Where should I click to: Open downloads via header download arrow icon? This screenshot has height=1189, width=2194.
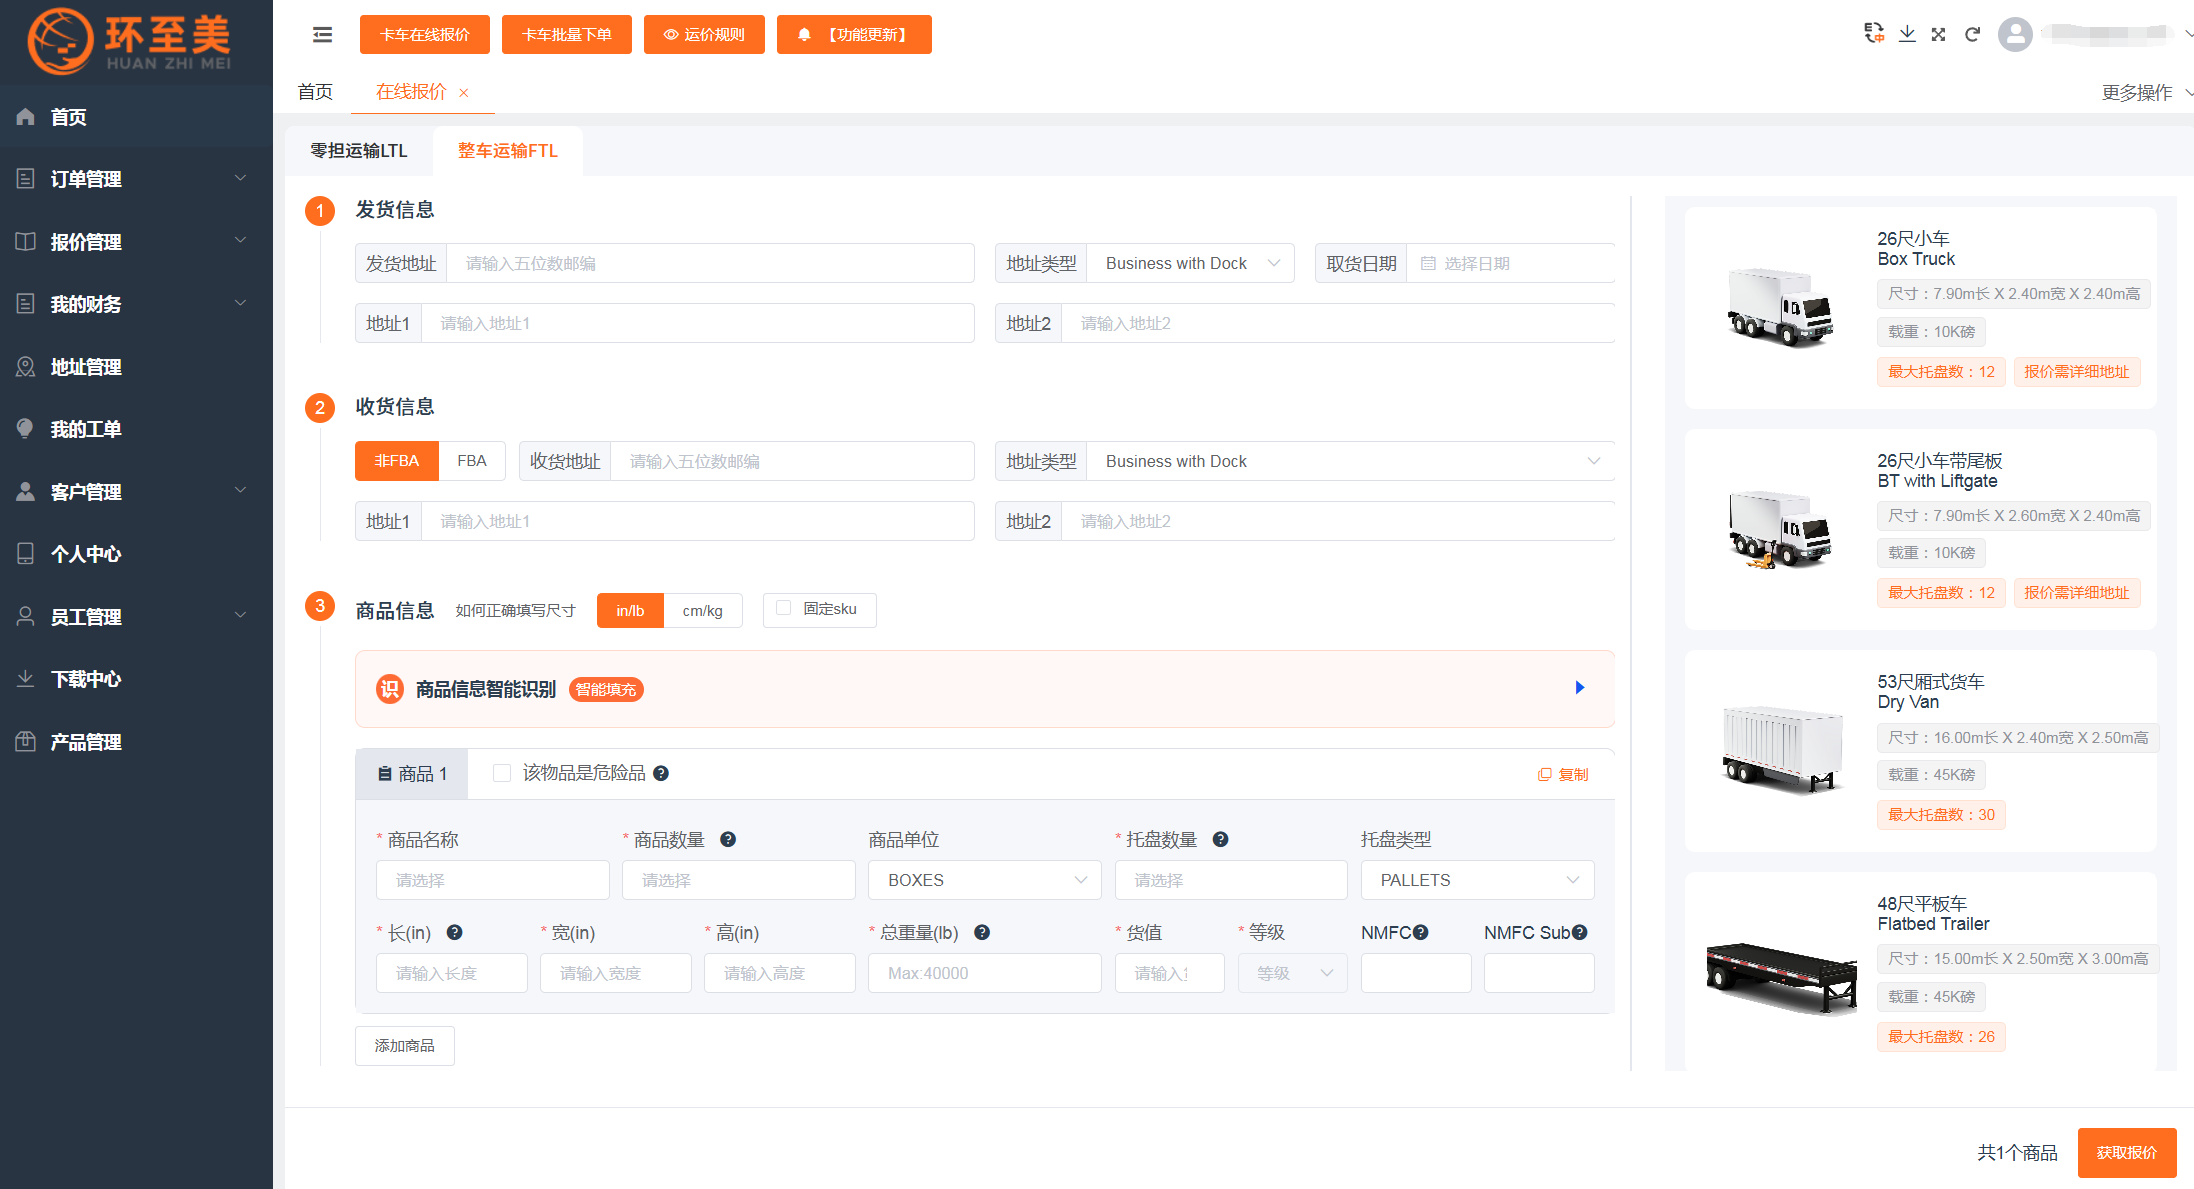click(1907, 34)
